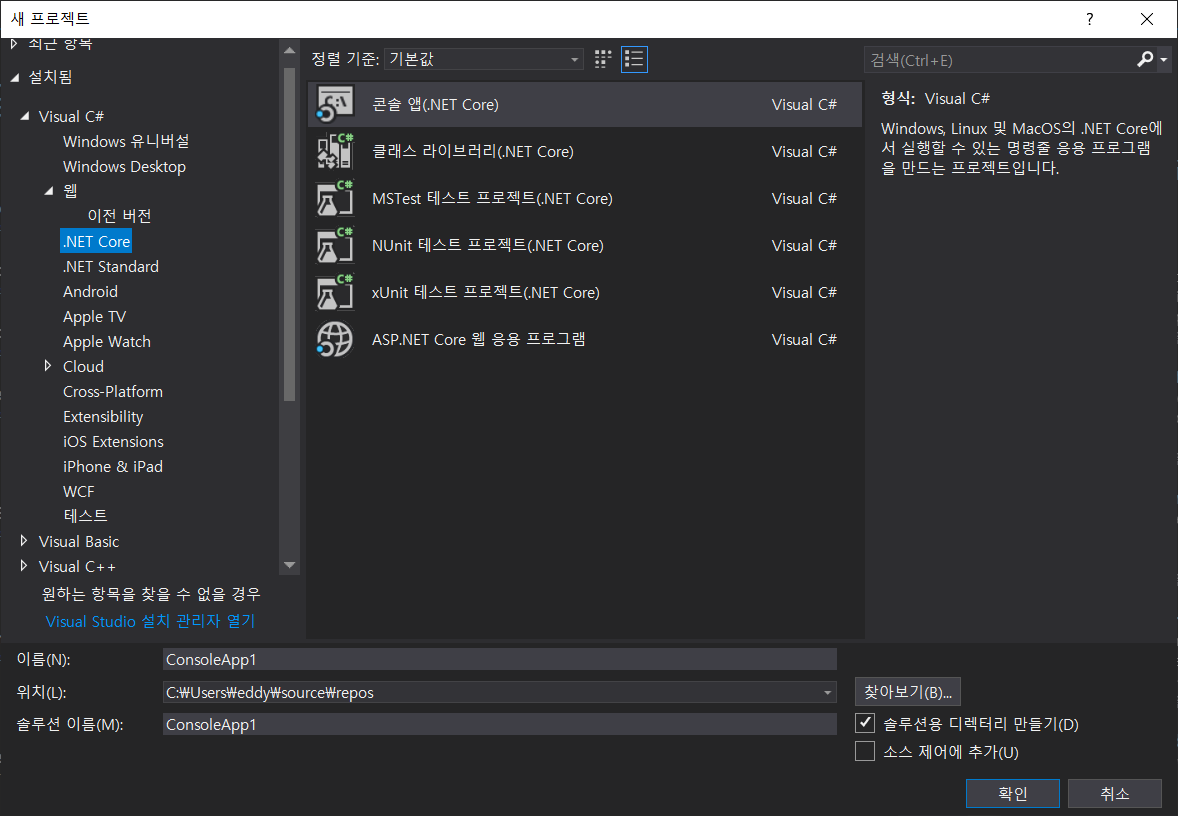Select the Extensibility category
Viewport: 1178px width, 816px height.
coord(103,416)
